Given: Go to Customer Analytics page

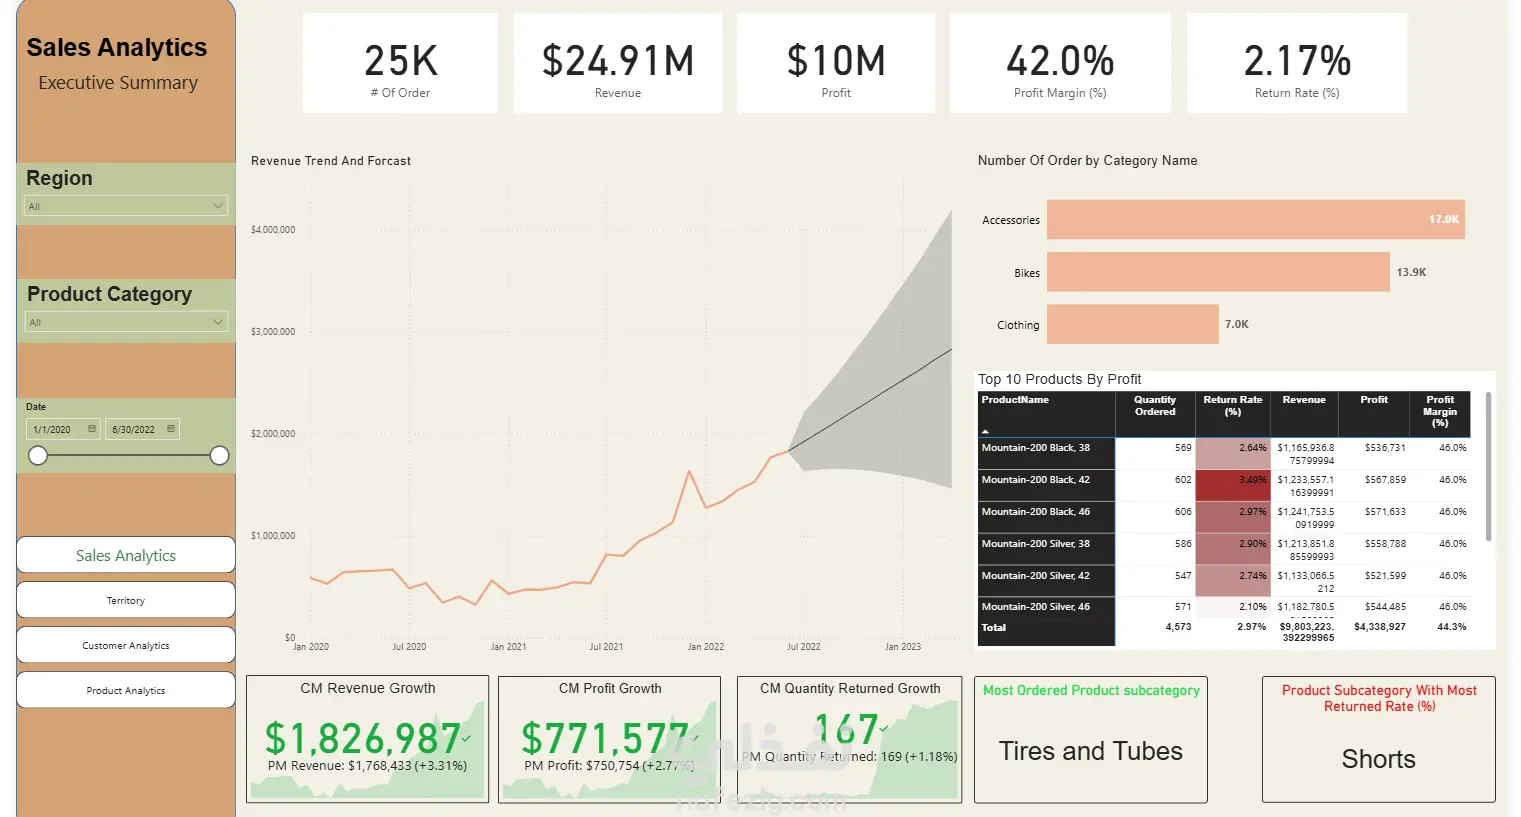Looking at the screenshot, I should pos(126,645).
